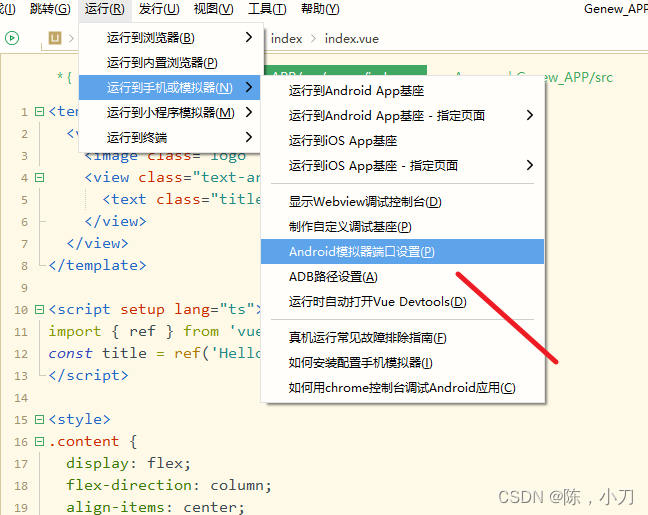The height and width of the screenshot is (515, 648).
Task: Select 运行到小程序模拟器(M) menu entry
Action: click(169, 112)
